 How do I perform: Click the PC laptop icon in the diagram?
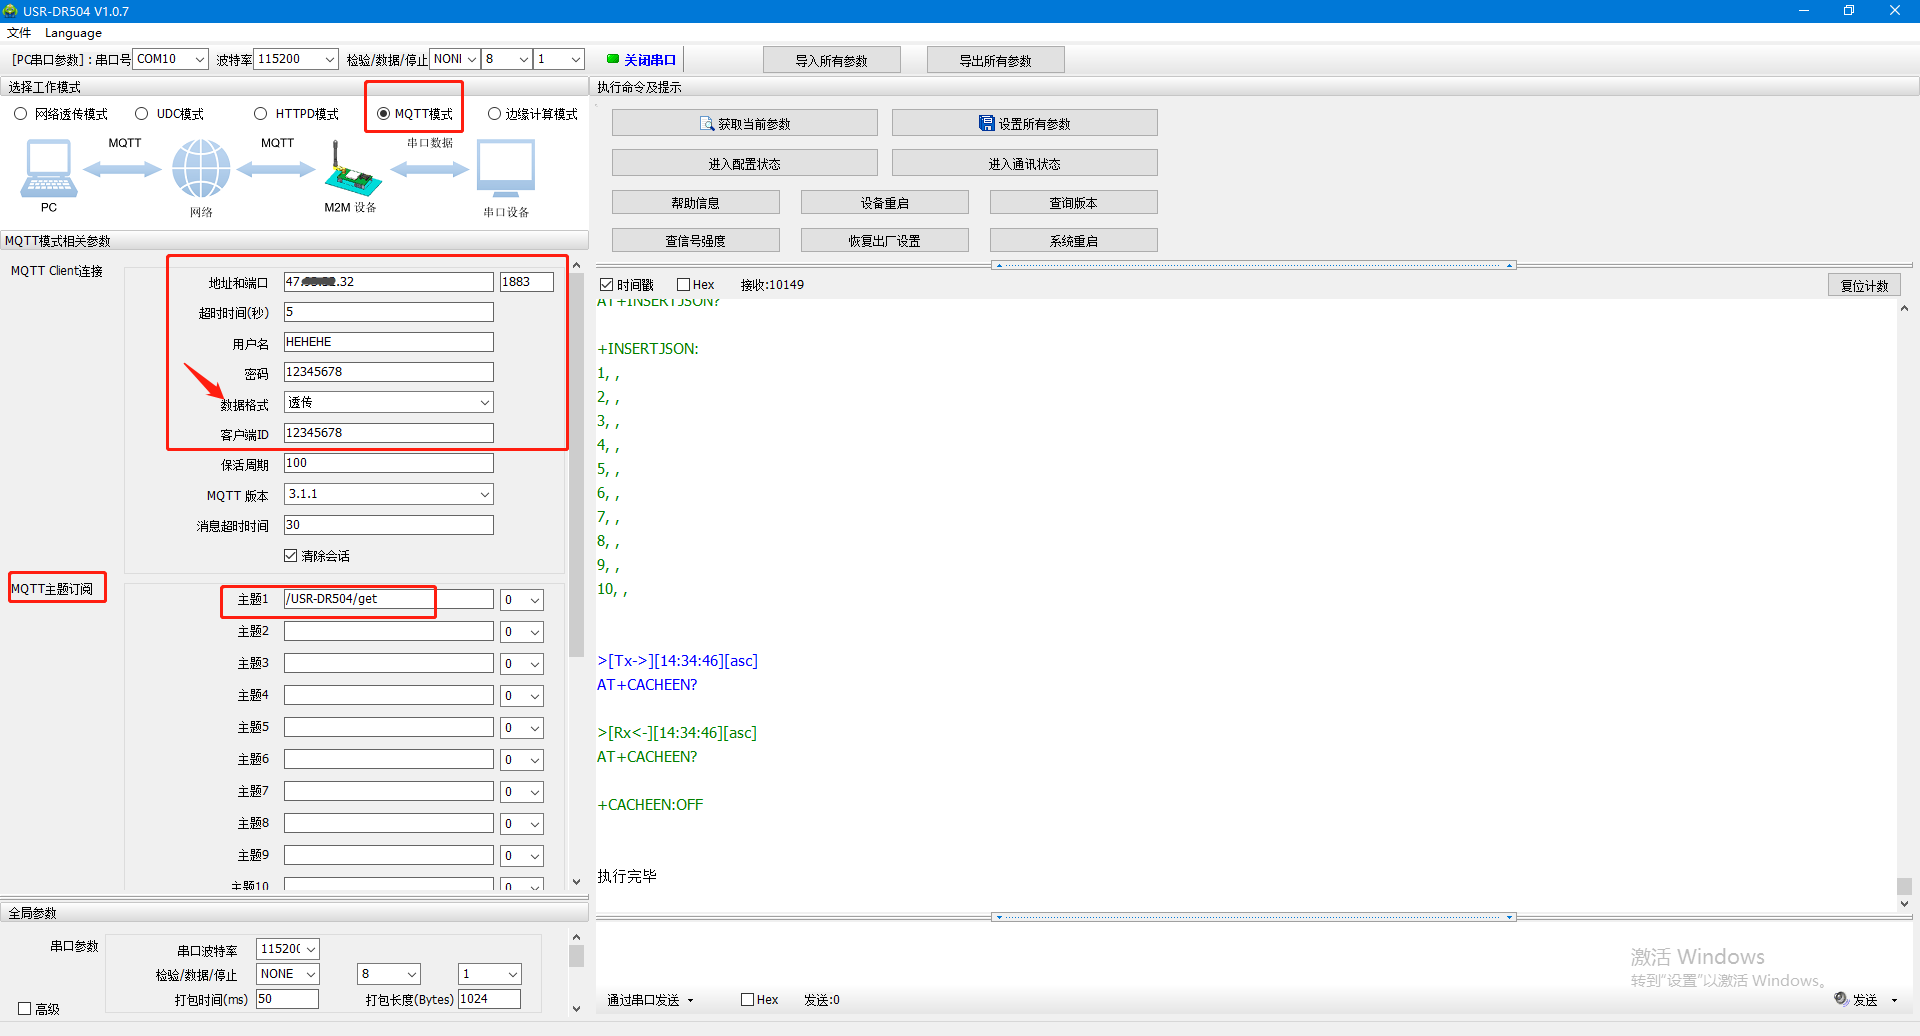tap(48, 168)
